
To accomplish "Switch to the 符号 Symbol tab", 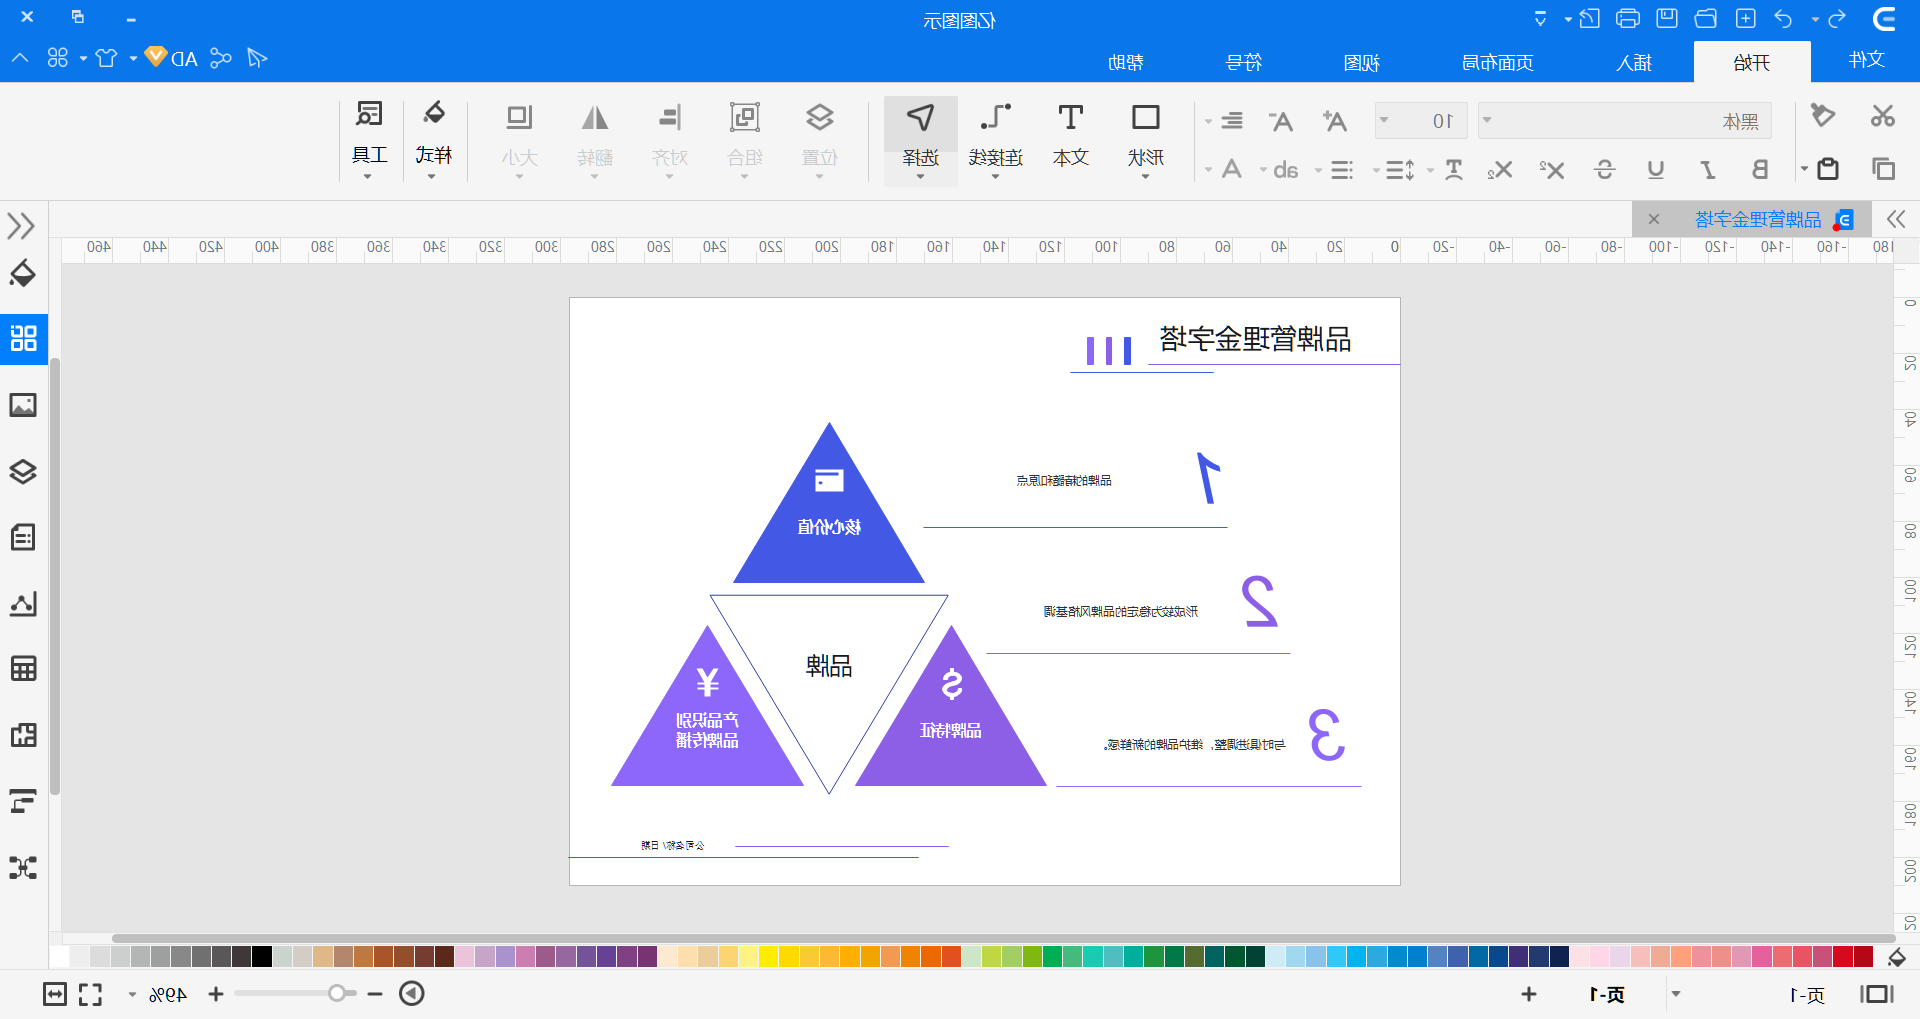I will pos(1244,62).
